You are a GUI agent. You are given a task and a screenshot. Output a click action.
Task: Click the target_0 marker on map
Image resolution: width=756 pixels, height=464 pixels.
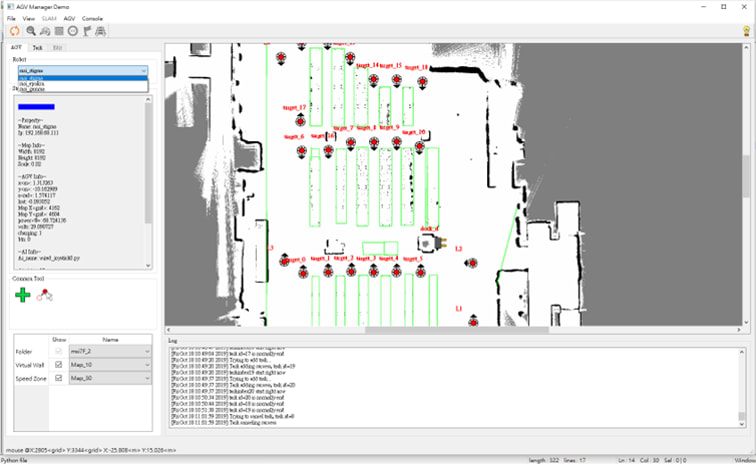(303, 273)
